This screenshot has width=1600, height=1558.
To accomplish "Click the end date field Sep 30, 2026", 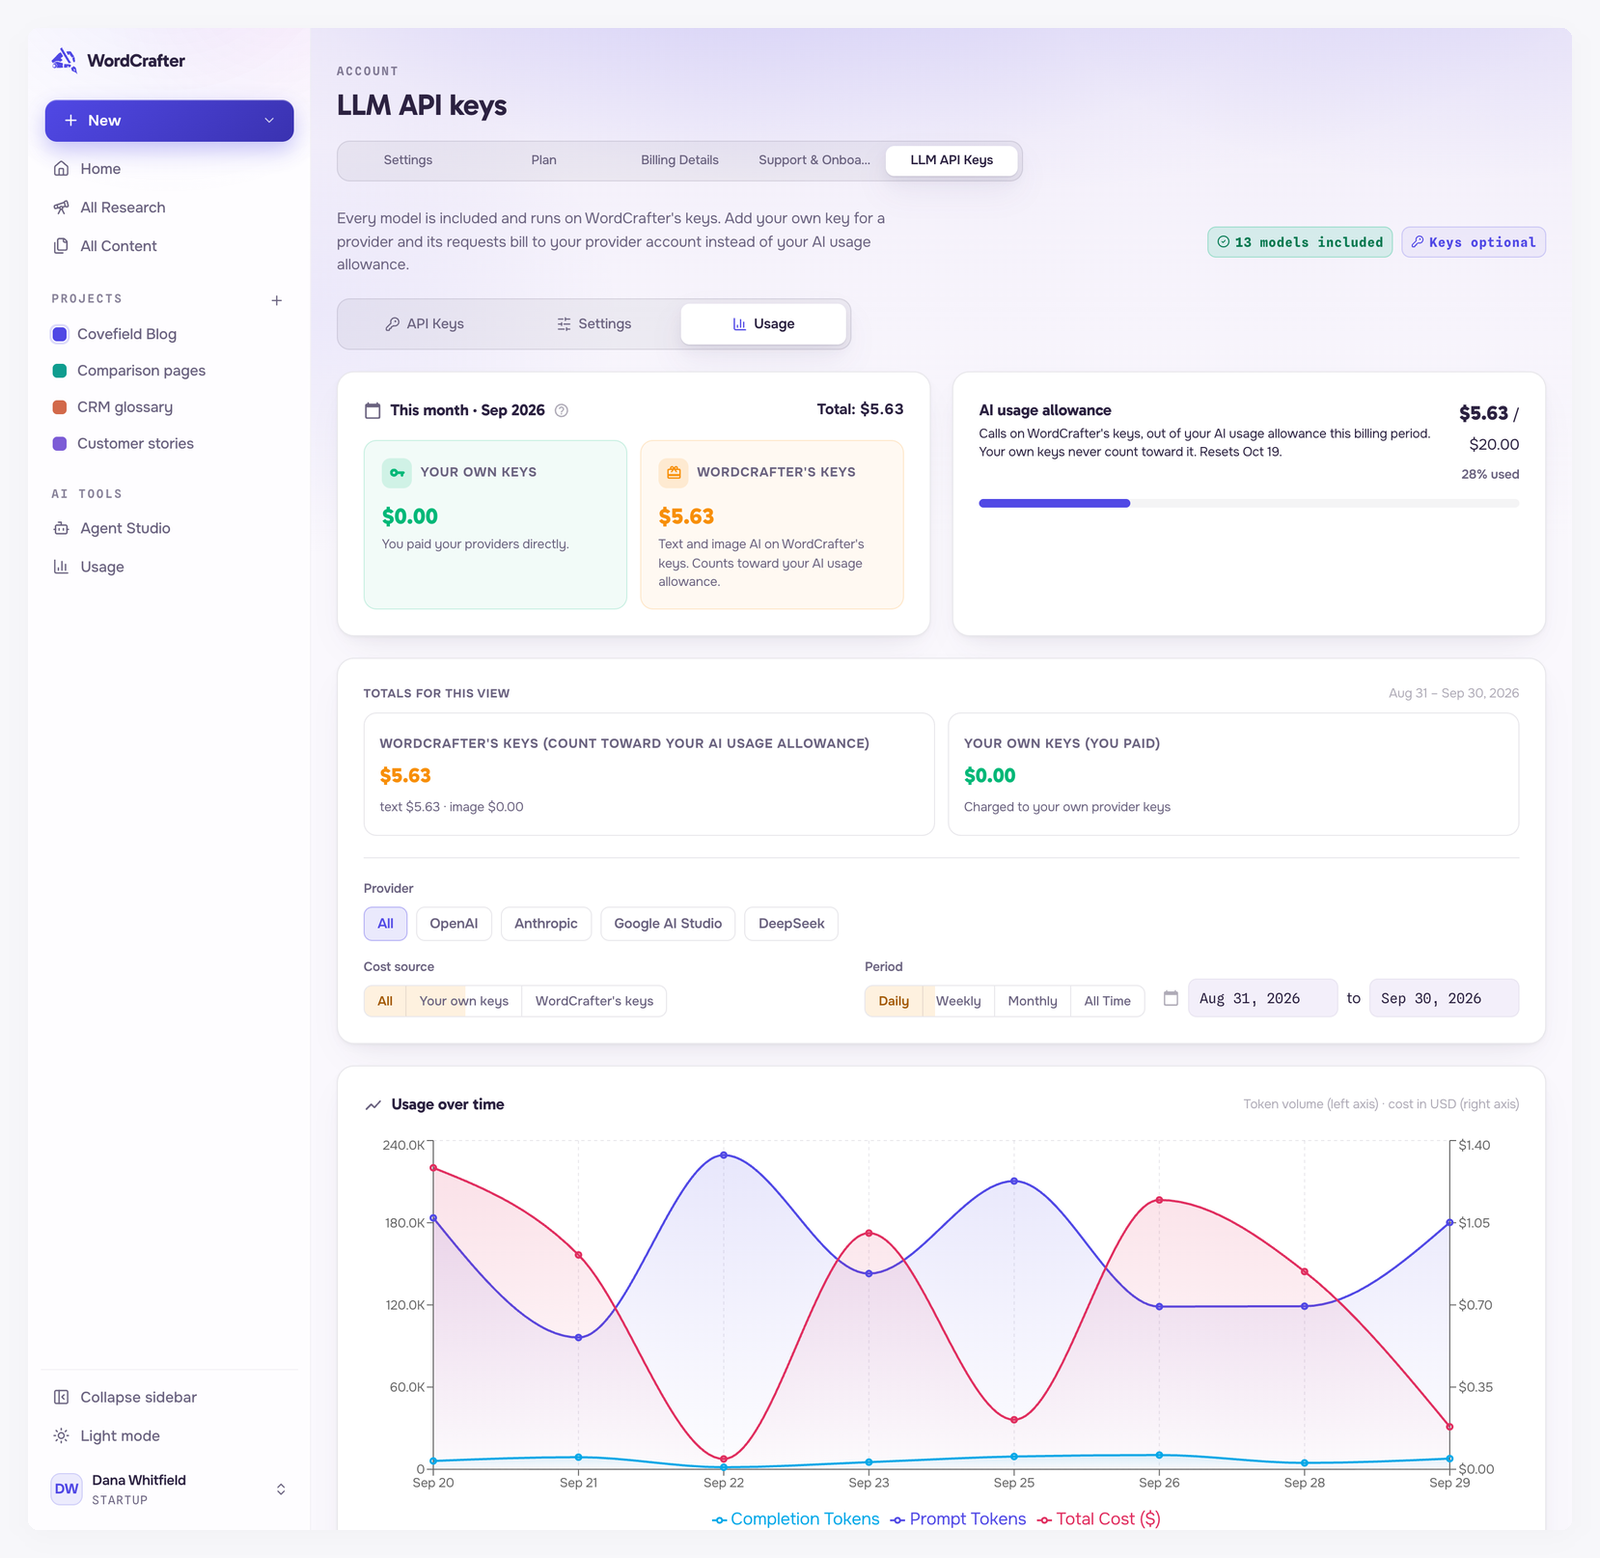I will (1444, 998).
